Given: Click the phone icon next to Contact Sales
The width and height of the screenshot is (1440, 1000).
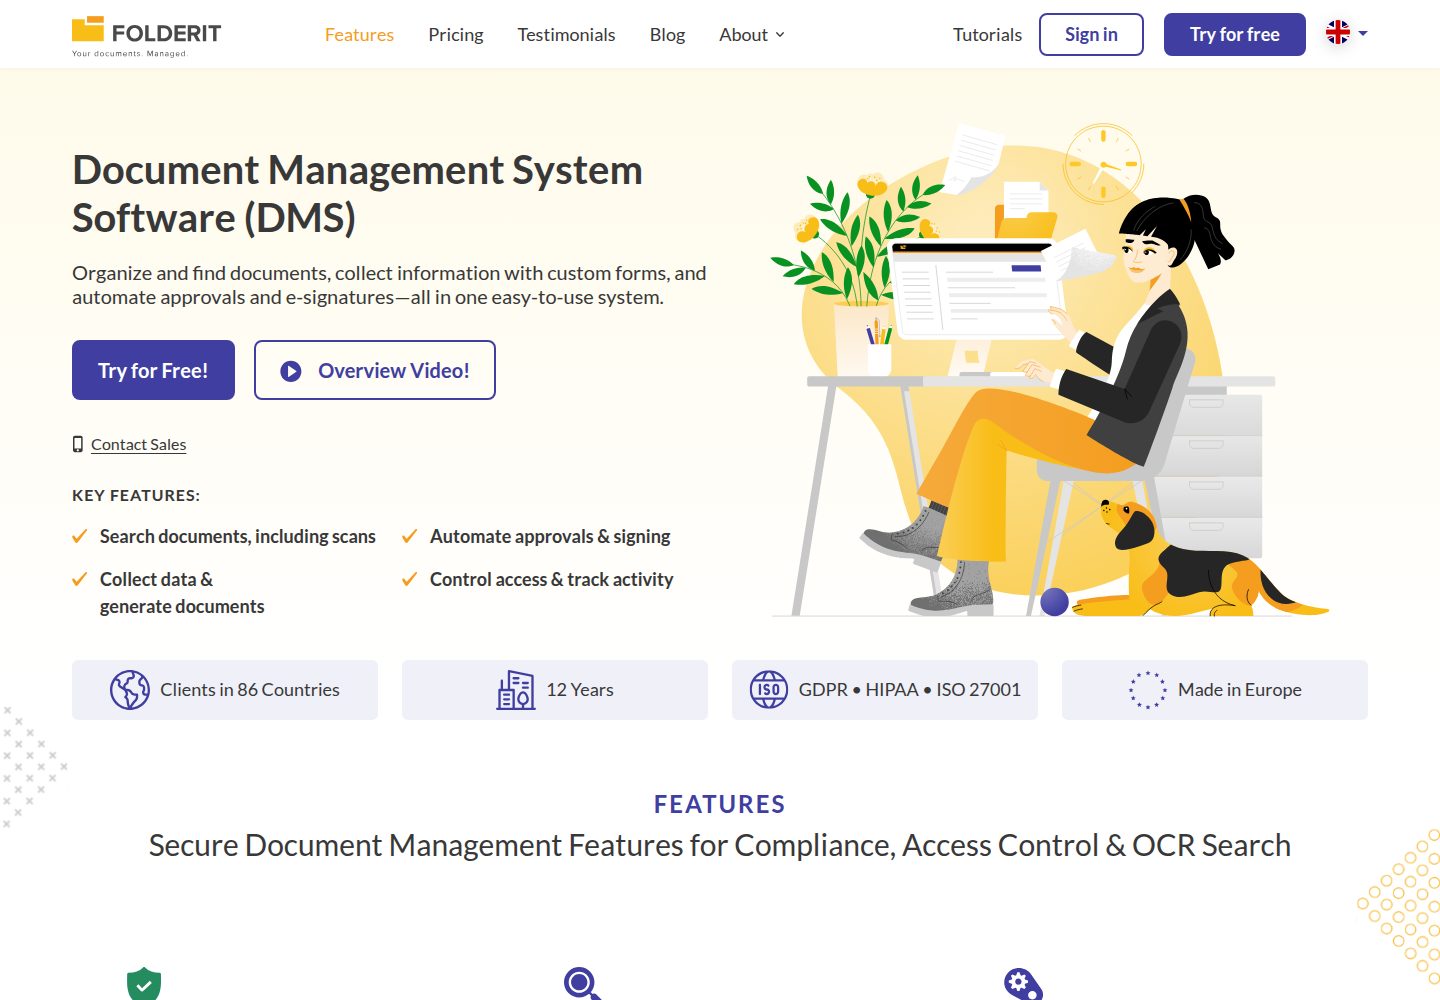Looking at the screenshot, I should pos(78,444).
